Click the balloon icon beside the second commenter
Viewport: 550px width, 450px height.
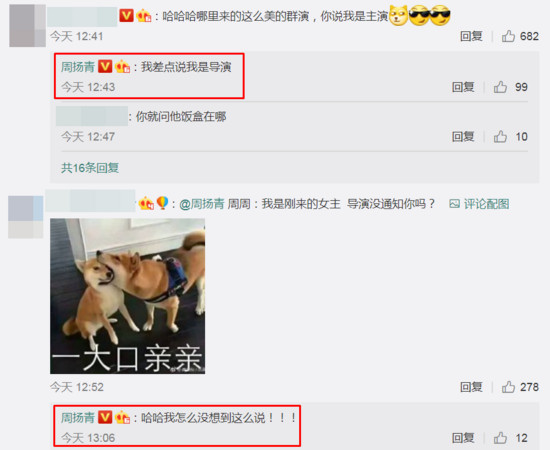pyautogui.click(x=162, y=203)
